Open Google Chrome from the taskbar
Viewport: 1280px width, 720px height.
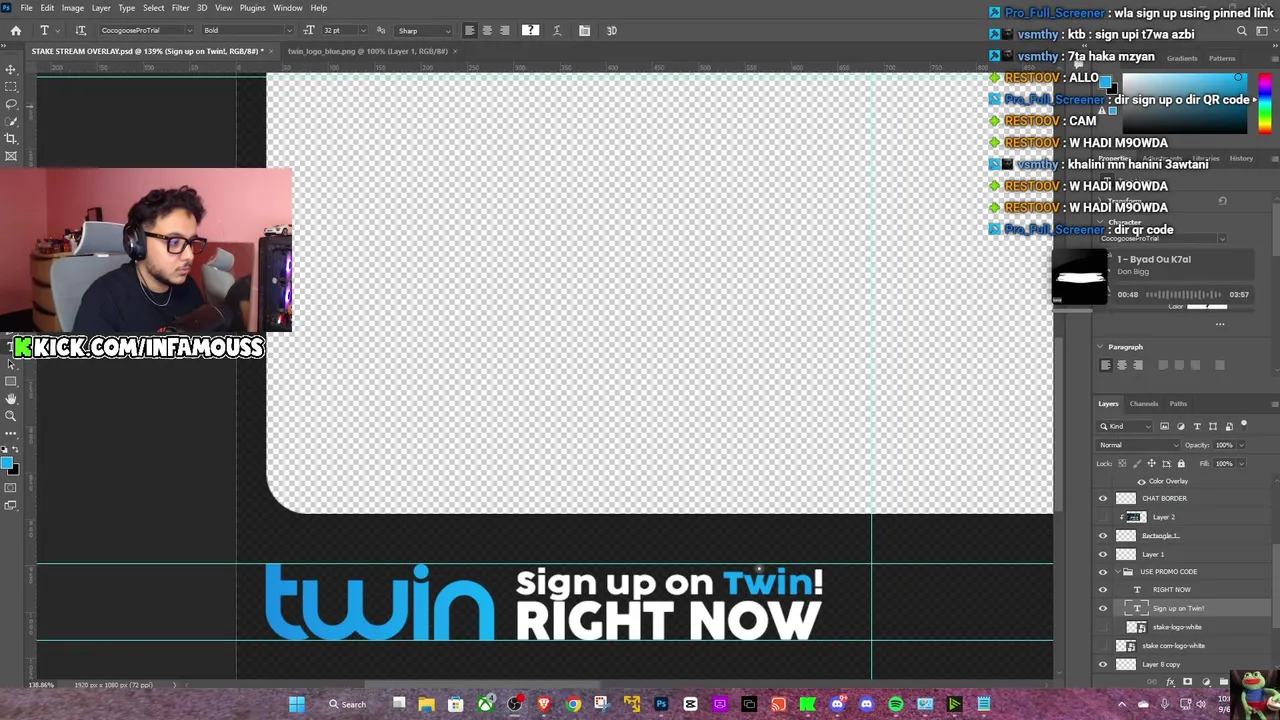(x=573, y=704)
